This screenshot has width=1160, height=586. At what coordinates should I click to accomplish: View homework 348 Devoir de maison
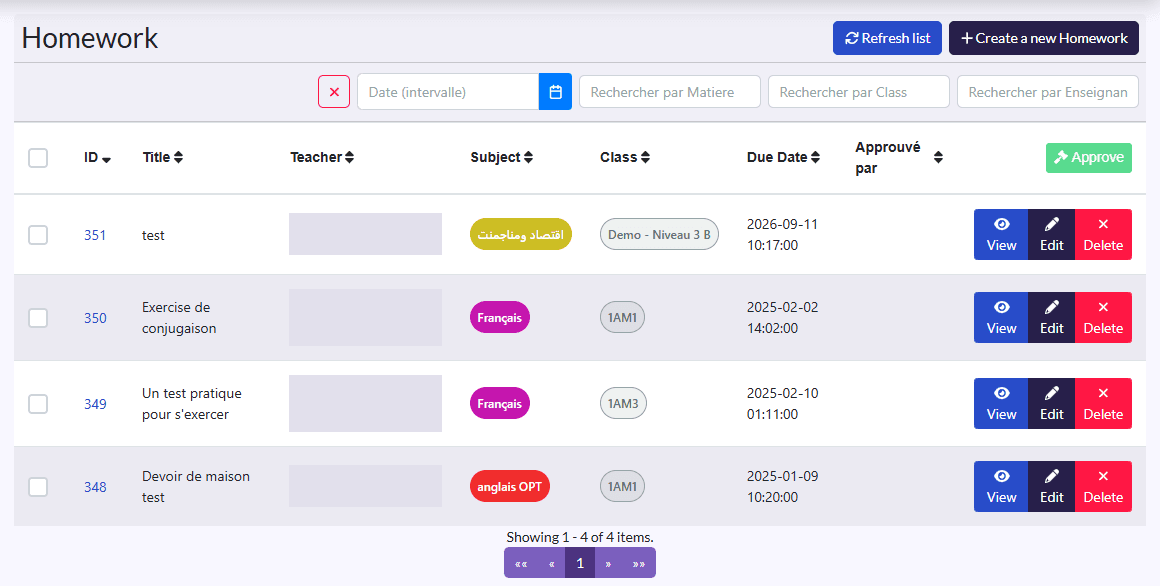[1001, 486]
